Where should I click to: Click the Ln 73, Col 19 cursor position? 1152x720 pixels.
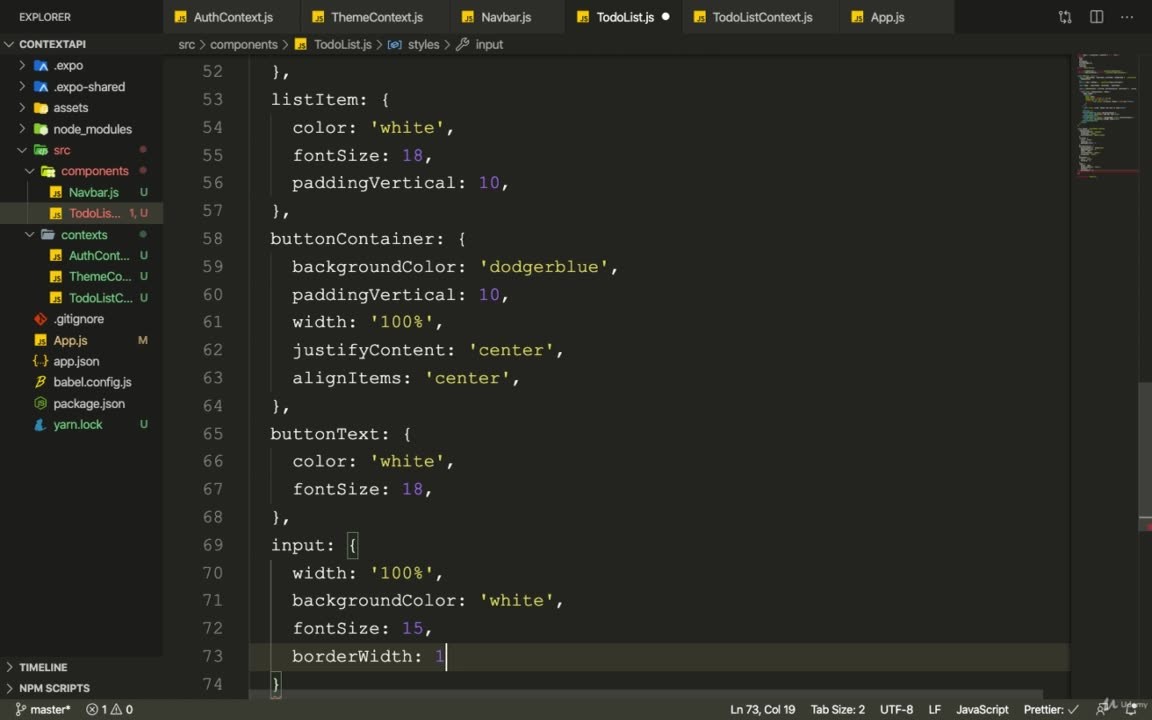point(762,710)
